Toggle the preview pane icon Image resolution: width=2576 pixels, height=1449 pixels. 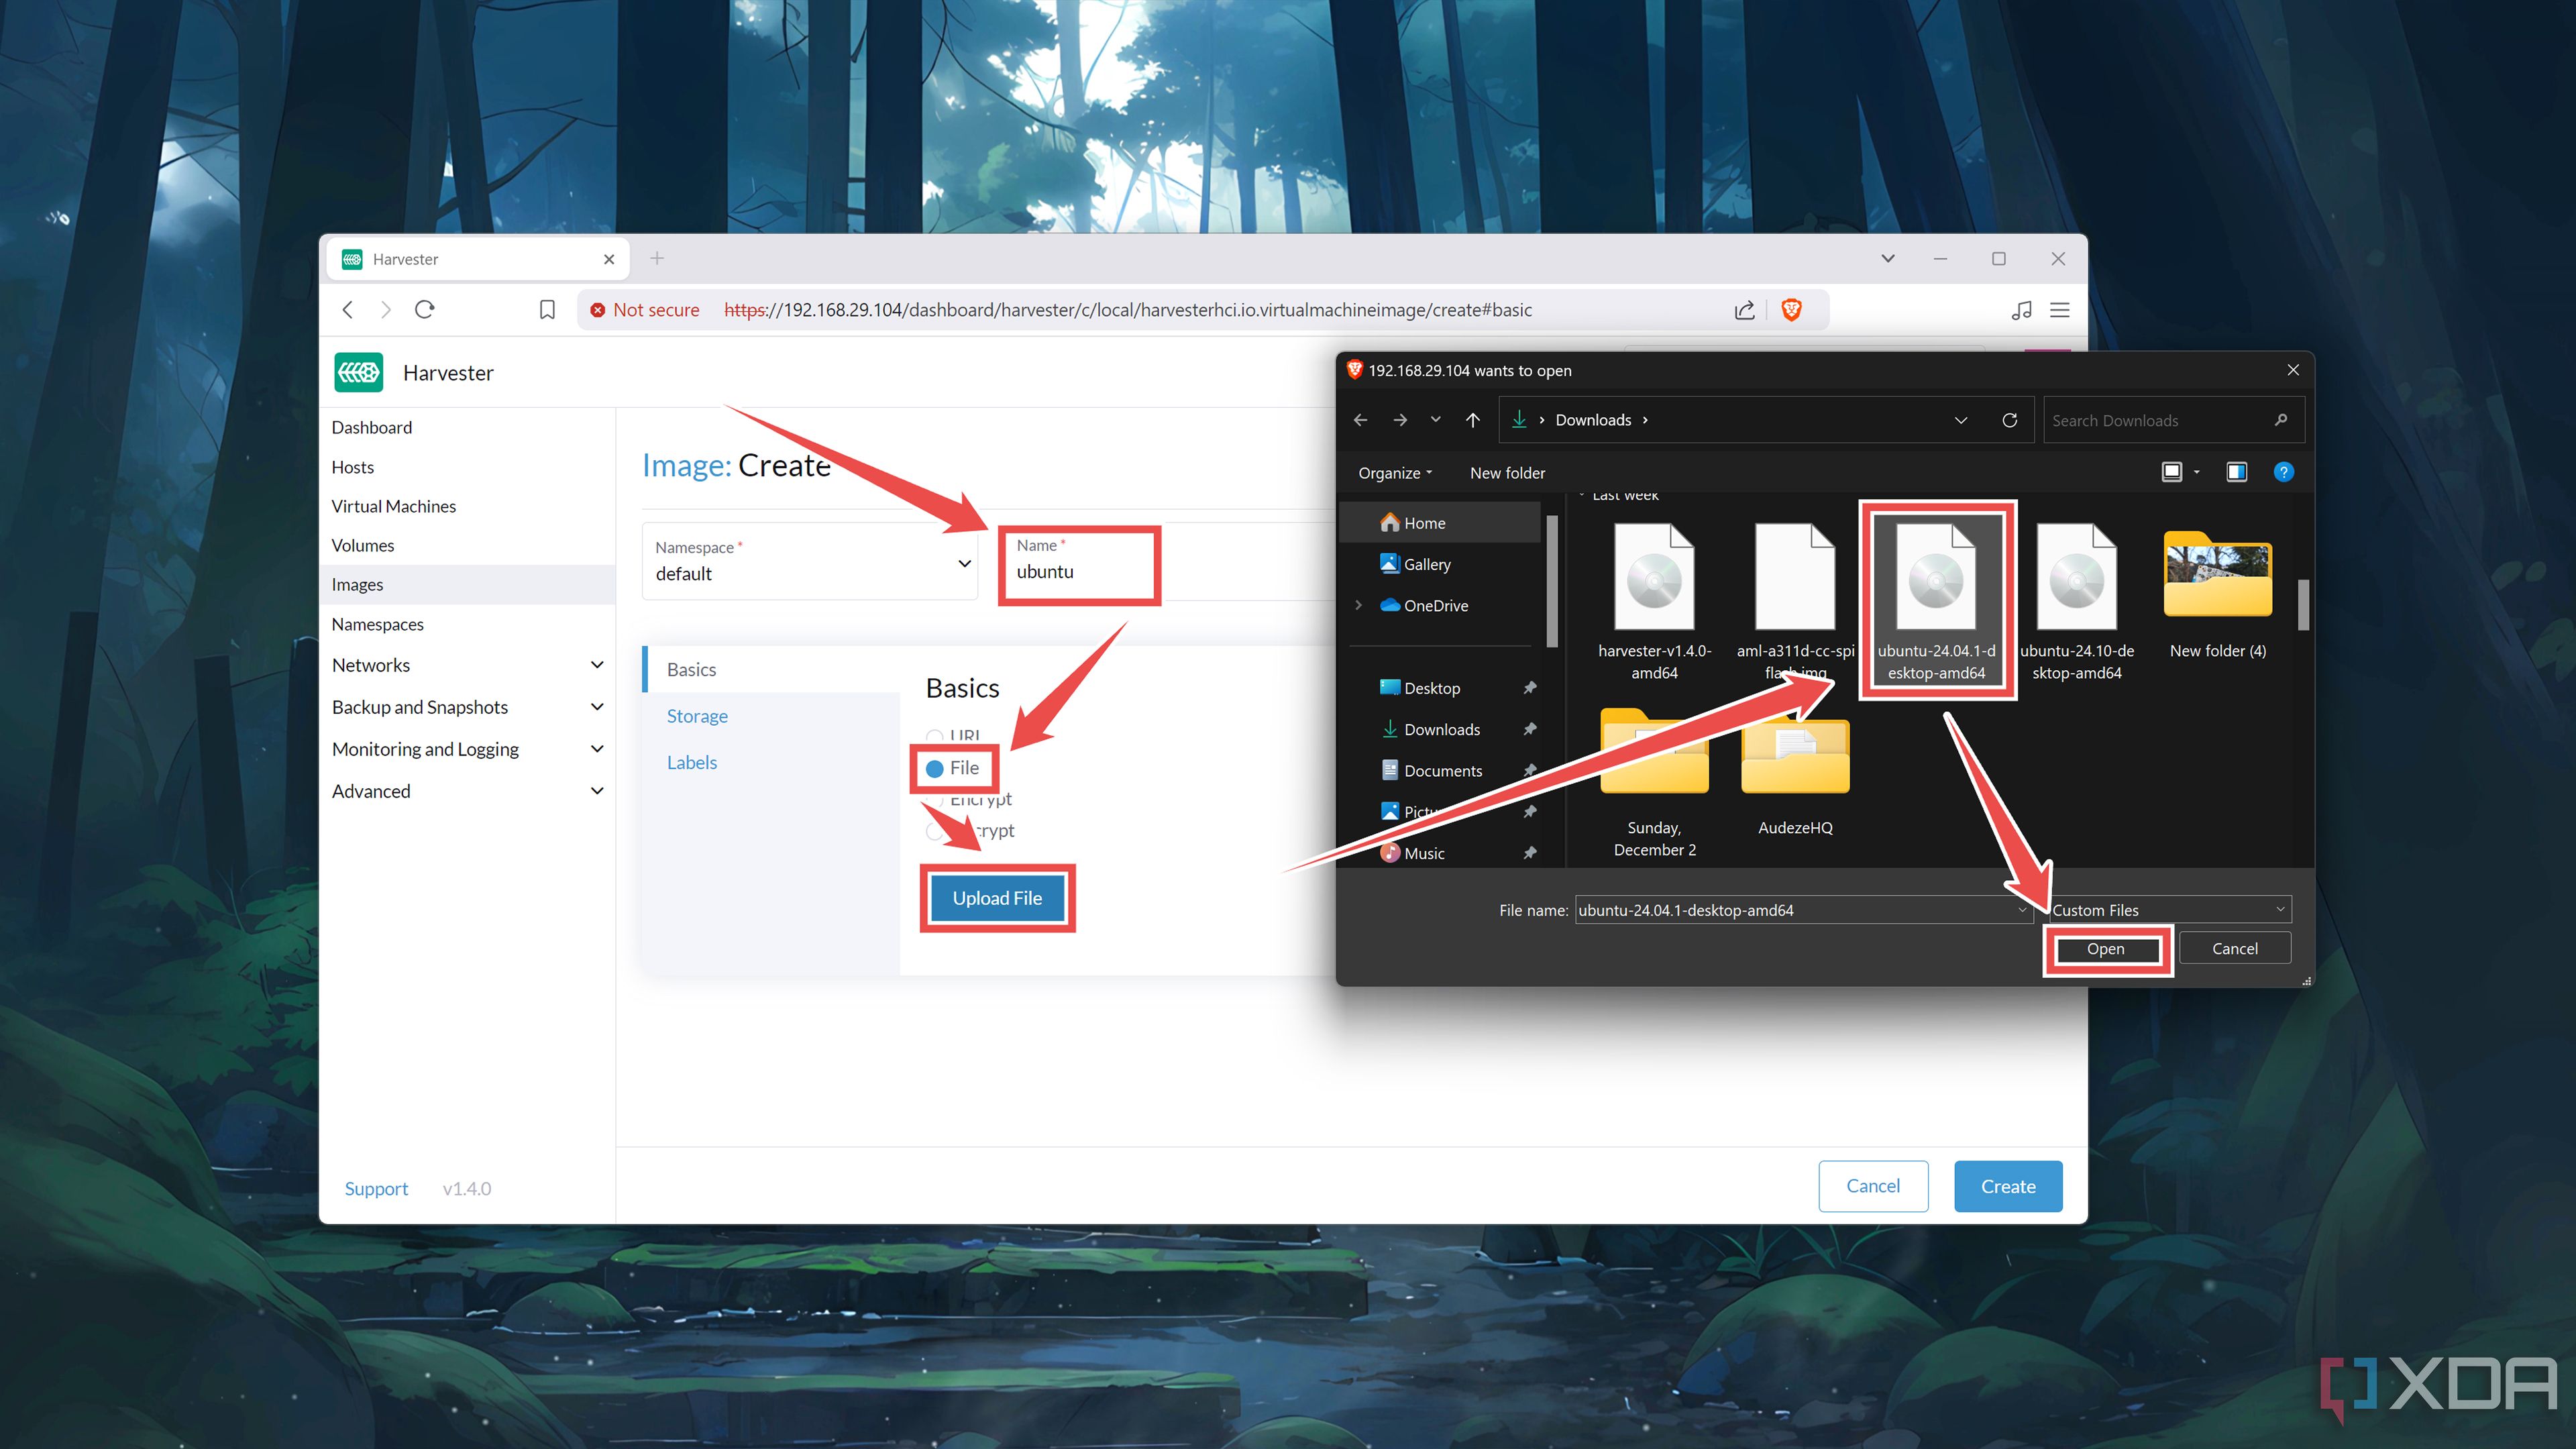(2237, 472)
